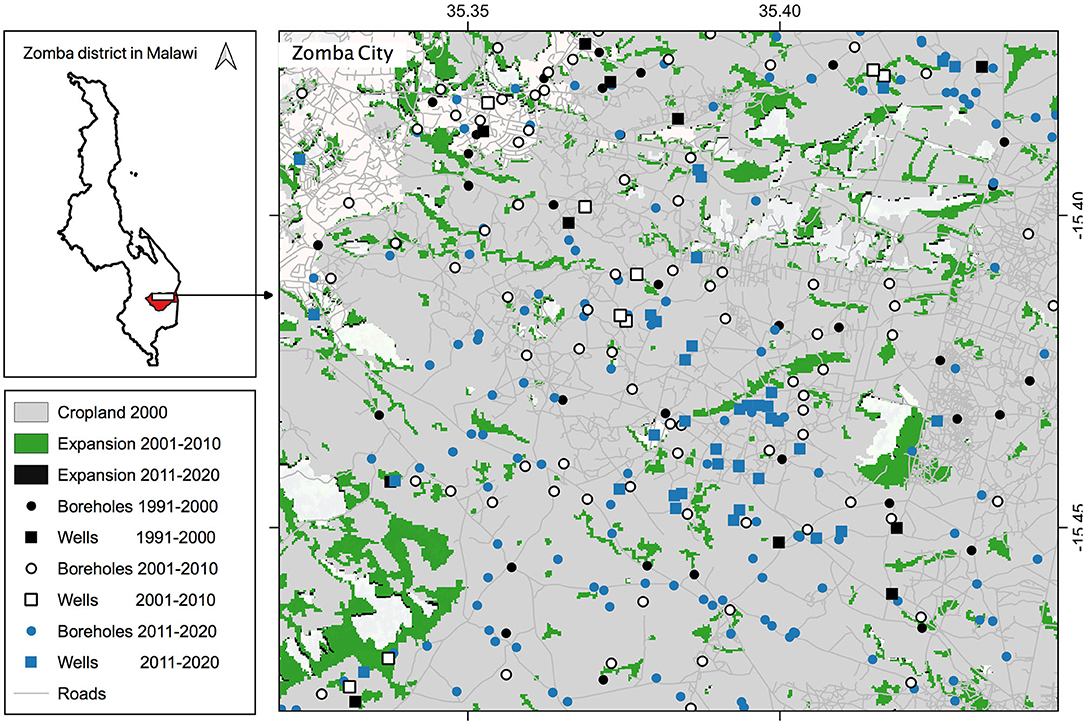Click the 'Zomba City' map label

tap(342, 53)
